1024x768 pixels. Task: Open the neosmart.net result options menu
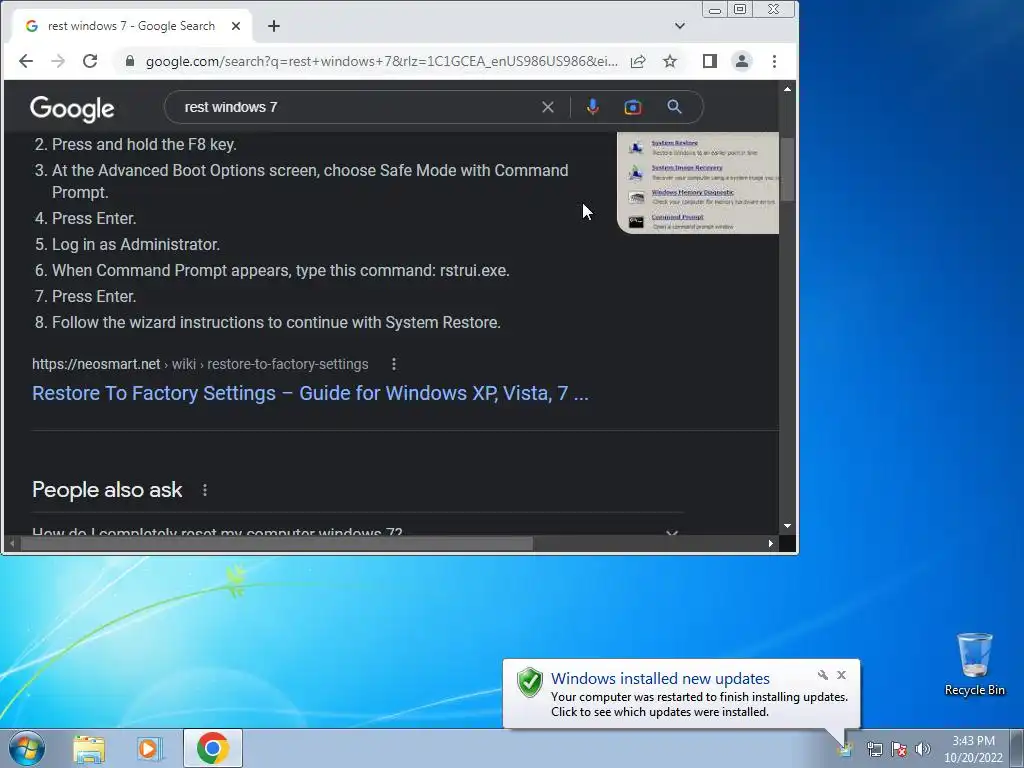[x=393, y=364]
